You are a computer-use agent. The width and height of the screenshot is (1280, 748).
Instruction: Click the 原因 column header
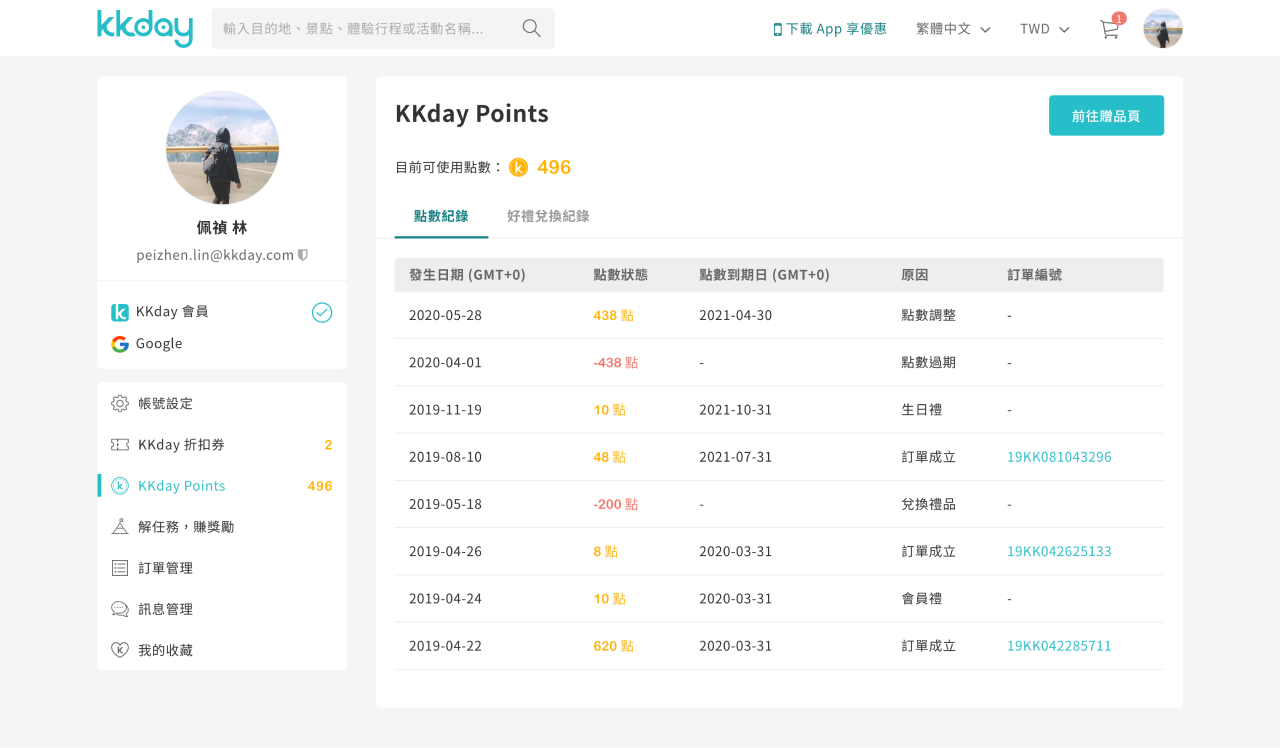point(914,275)
